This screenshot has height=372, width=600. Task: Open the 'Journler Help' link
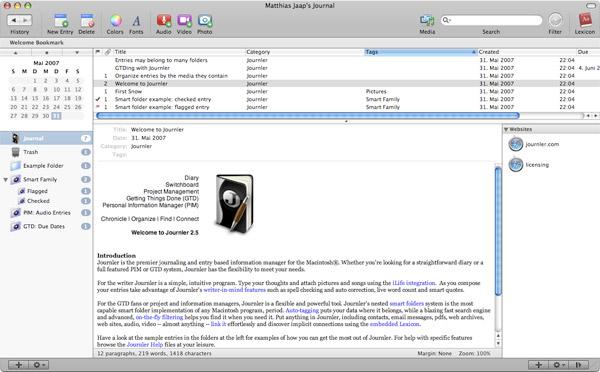145,345
